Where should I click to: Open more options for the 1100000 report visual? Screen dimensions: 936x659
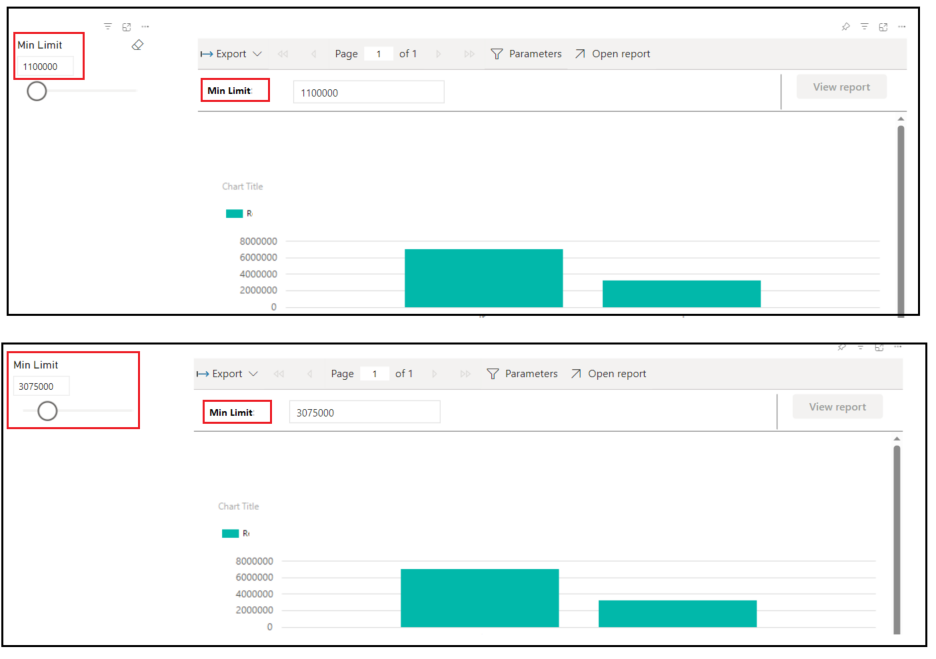(902, 27)
